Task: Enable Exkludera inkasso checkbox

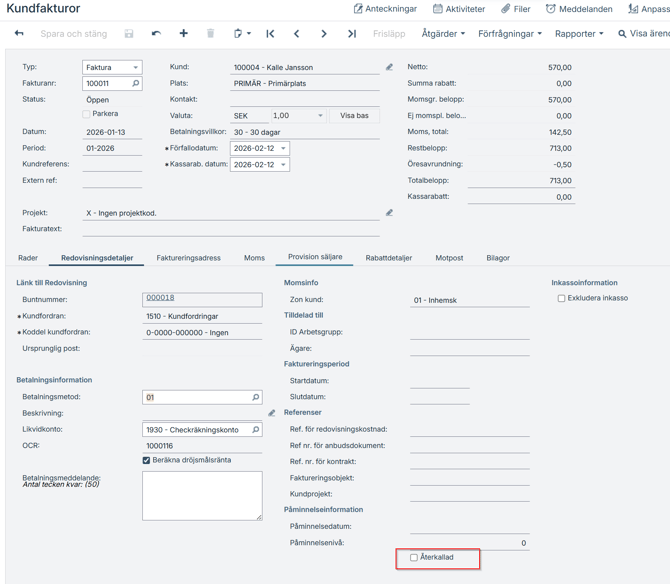Action: click(x=561, y=298)
